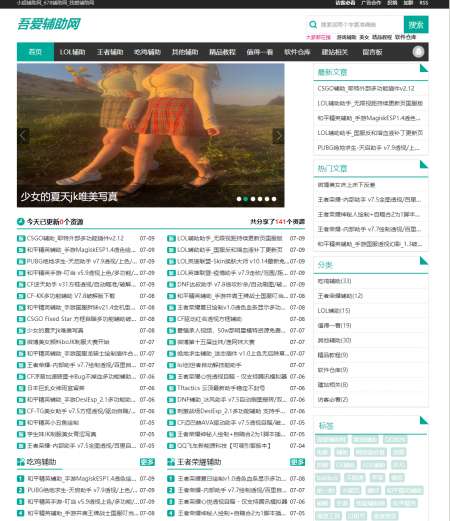
Task: Show previous slide with left carousel arrow
Action: click(x=23, y=136)
